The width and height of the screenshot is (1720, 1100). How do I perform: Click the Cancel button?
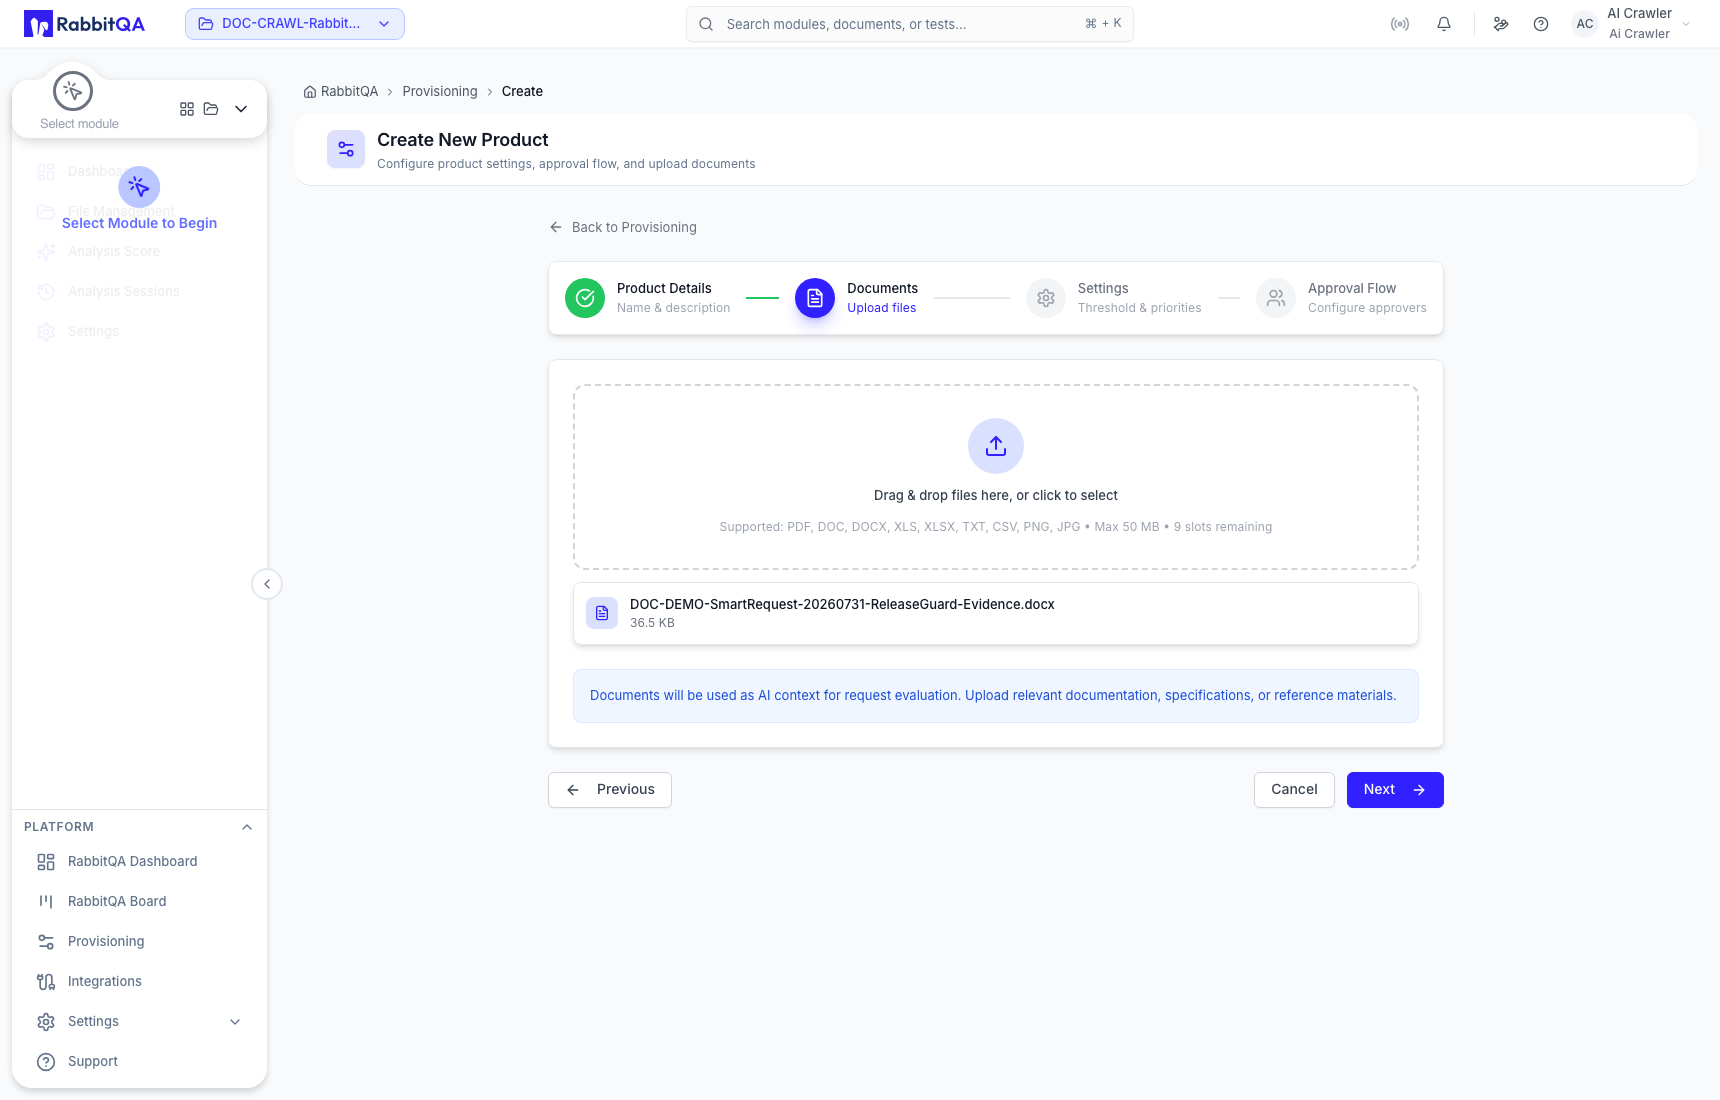point(1294,790)
